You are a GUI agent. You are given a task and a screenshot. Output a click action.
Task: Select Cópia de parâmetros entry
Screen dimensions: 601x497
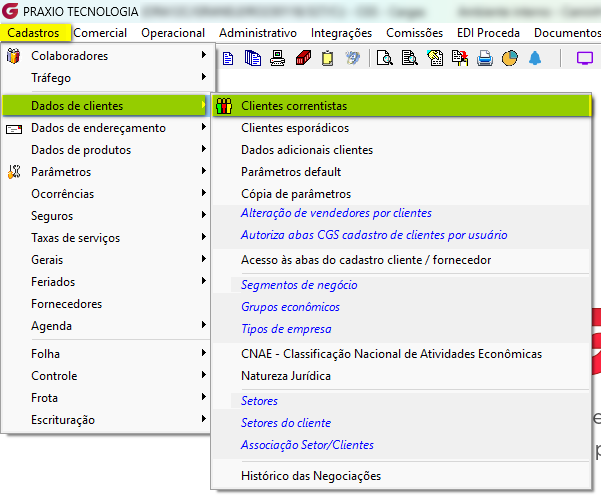point(401,194)
